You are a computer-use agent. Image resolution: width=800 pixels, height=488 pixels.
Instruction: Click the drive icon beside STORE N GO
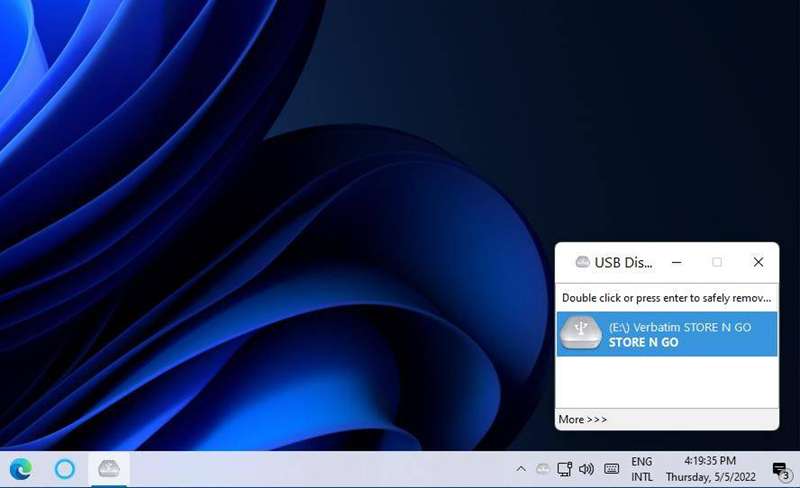(x=581, y=333)
